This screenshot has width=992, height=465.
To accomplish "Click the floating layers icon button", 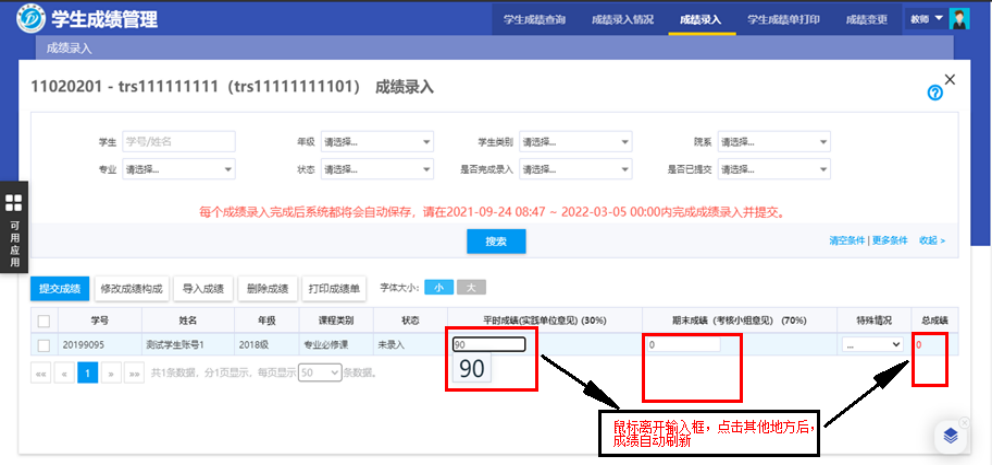I will pyautogui.click(x=950, y=435).
